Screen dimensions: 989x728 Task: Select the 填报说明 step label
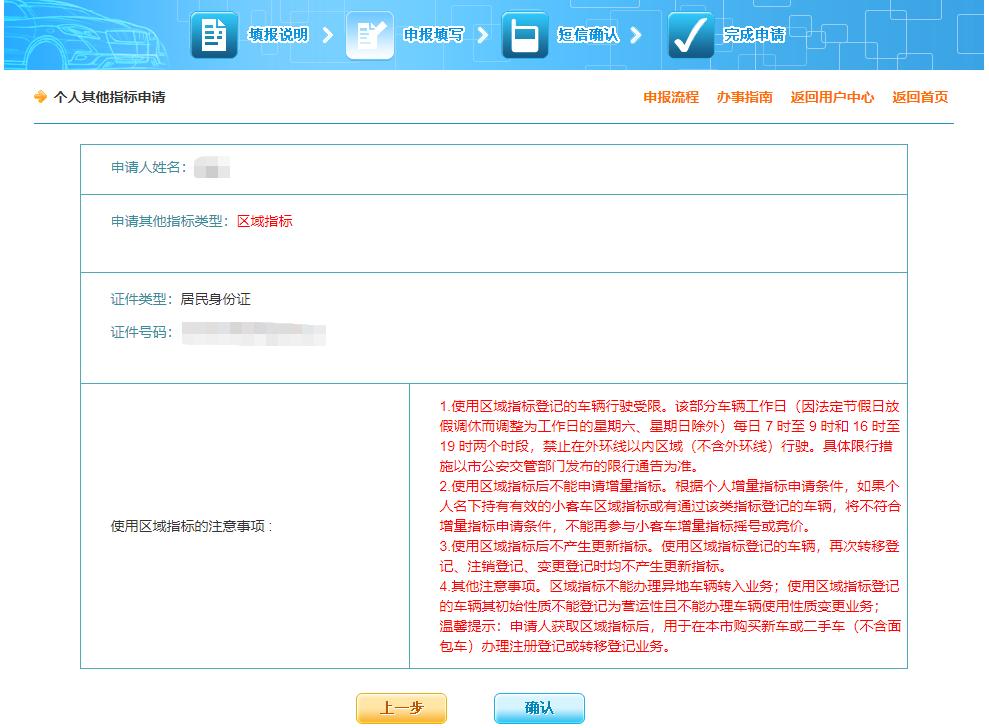pyautogui.click(x=277, y=33)
